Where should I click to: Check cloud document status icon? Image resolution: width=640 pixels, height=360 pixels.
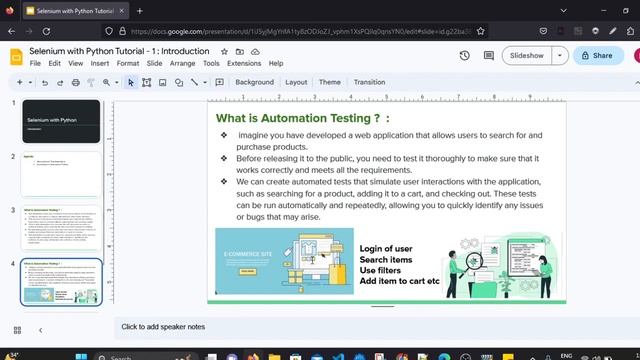point(255,52)
